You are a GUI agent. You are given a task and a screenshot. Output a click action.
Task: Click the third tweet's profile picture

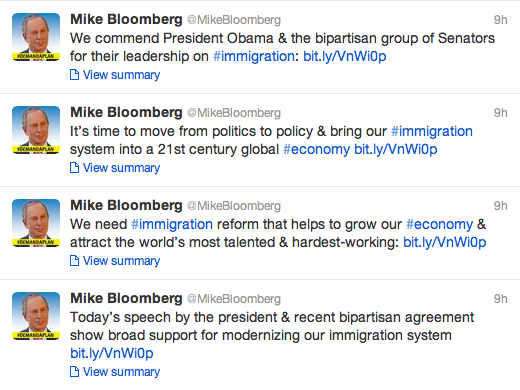tap(36, 223)
